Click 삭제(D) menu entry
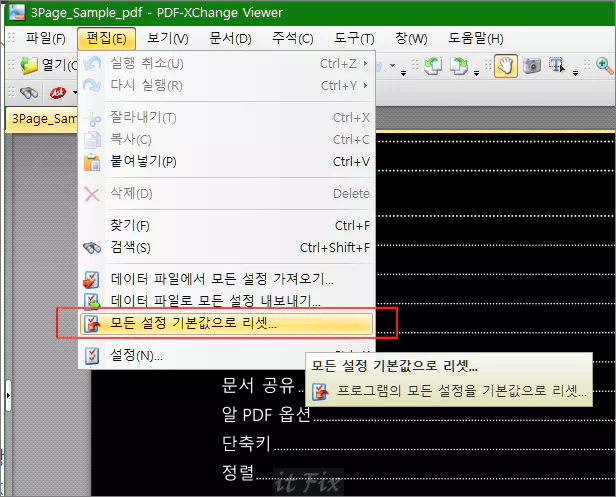The image size is (616, 497). click(227, 194)
